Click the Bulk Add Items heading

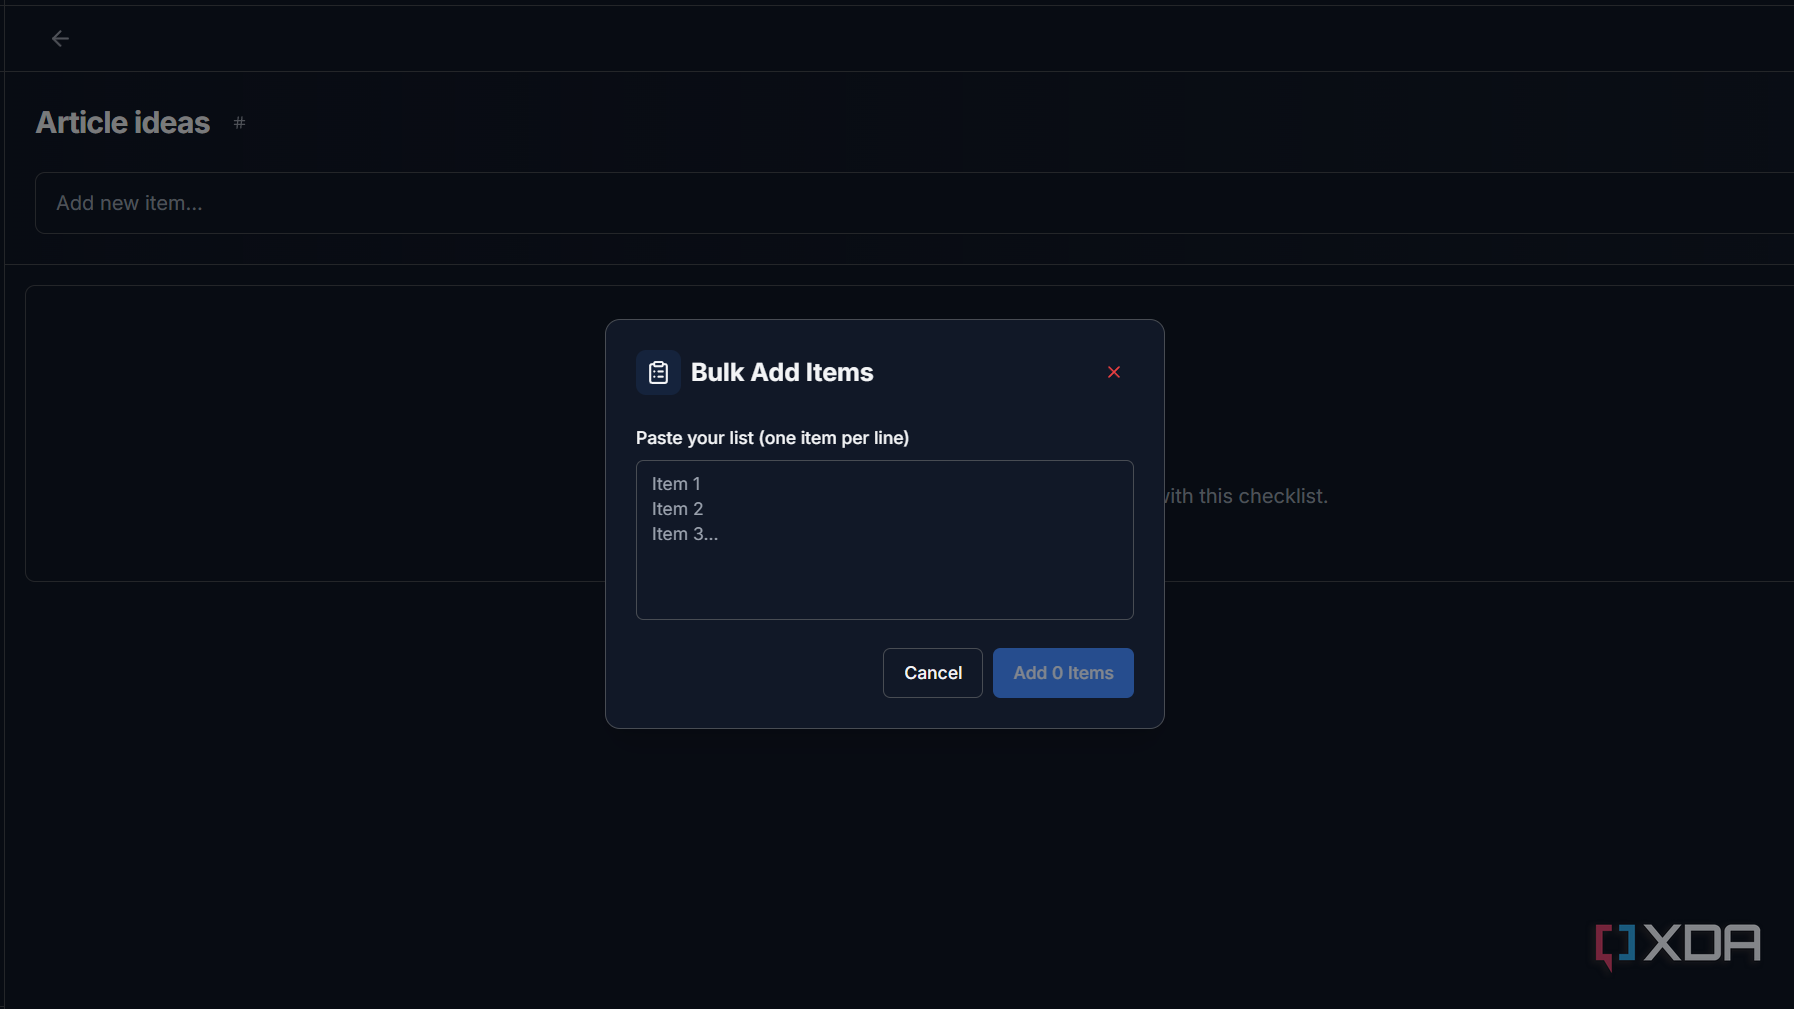(x=782, y=372)
